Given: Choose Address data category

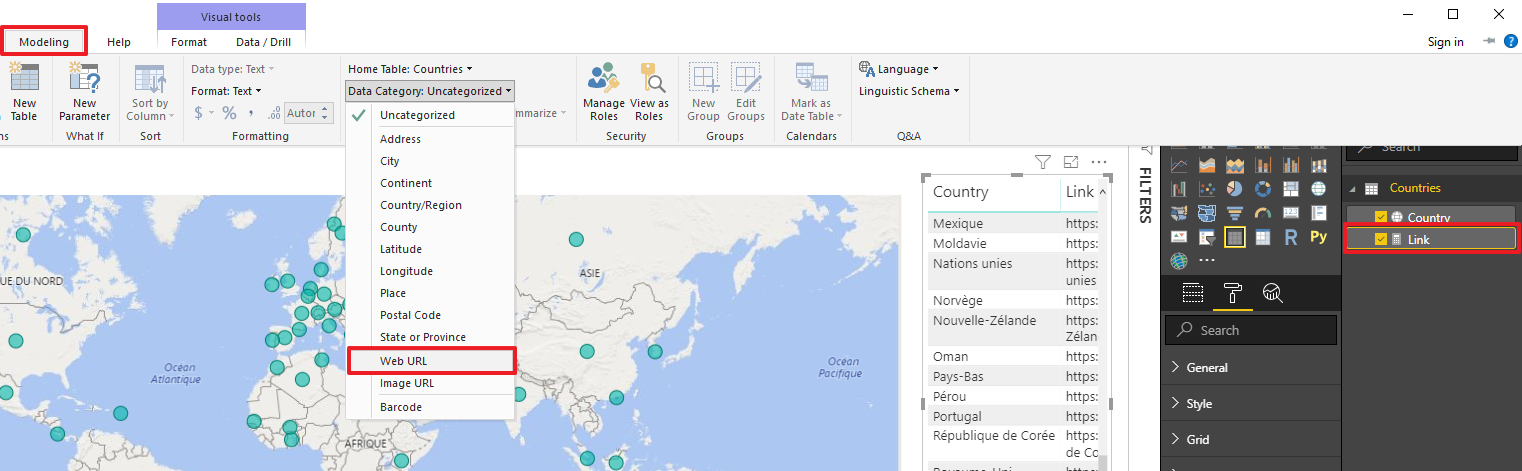Looking at the screenshot, I should point(430,139).
